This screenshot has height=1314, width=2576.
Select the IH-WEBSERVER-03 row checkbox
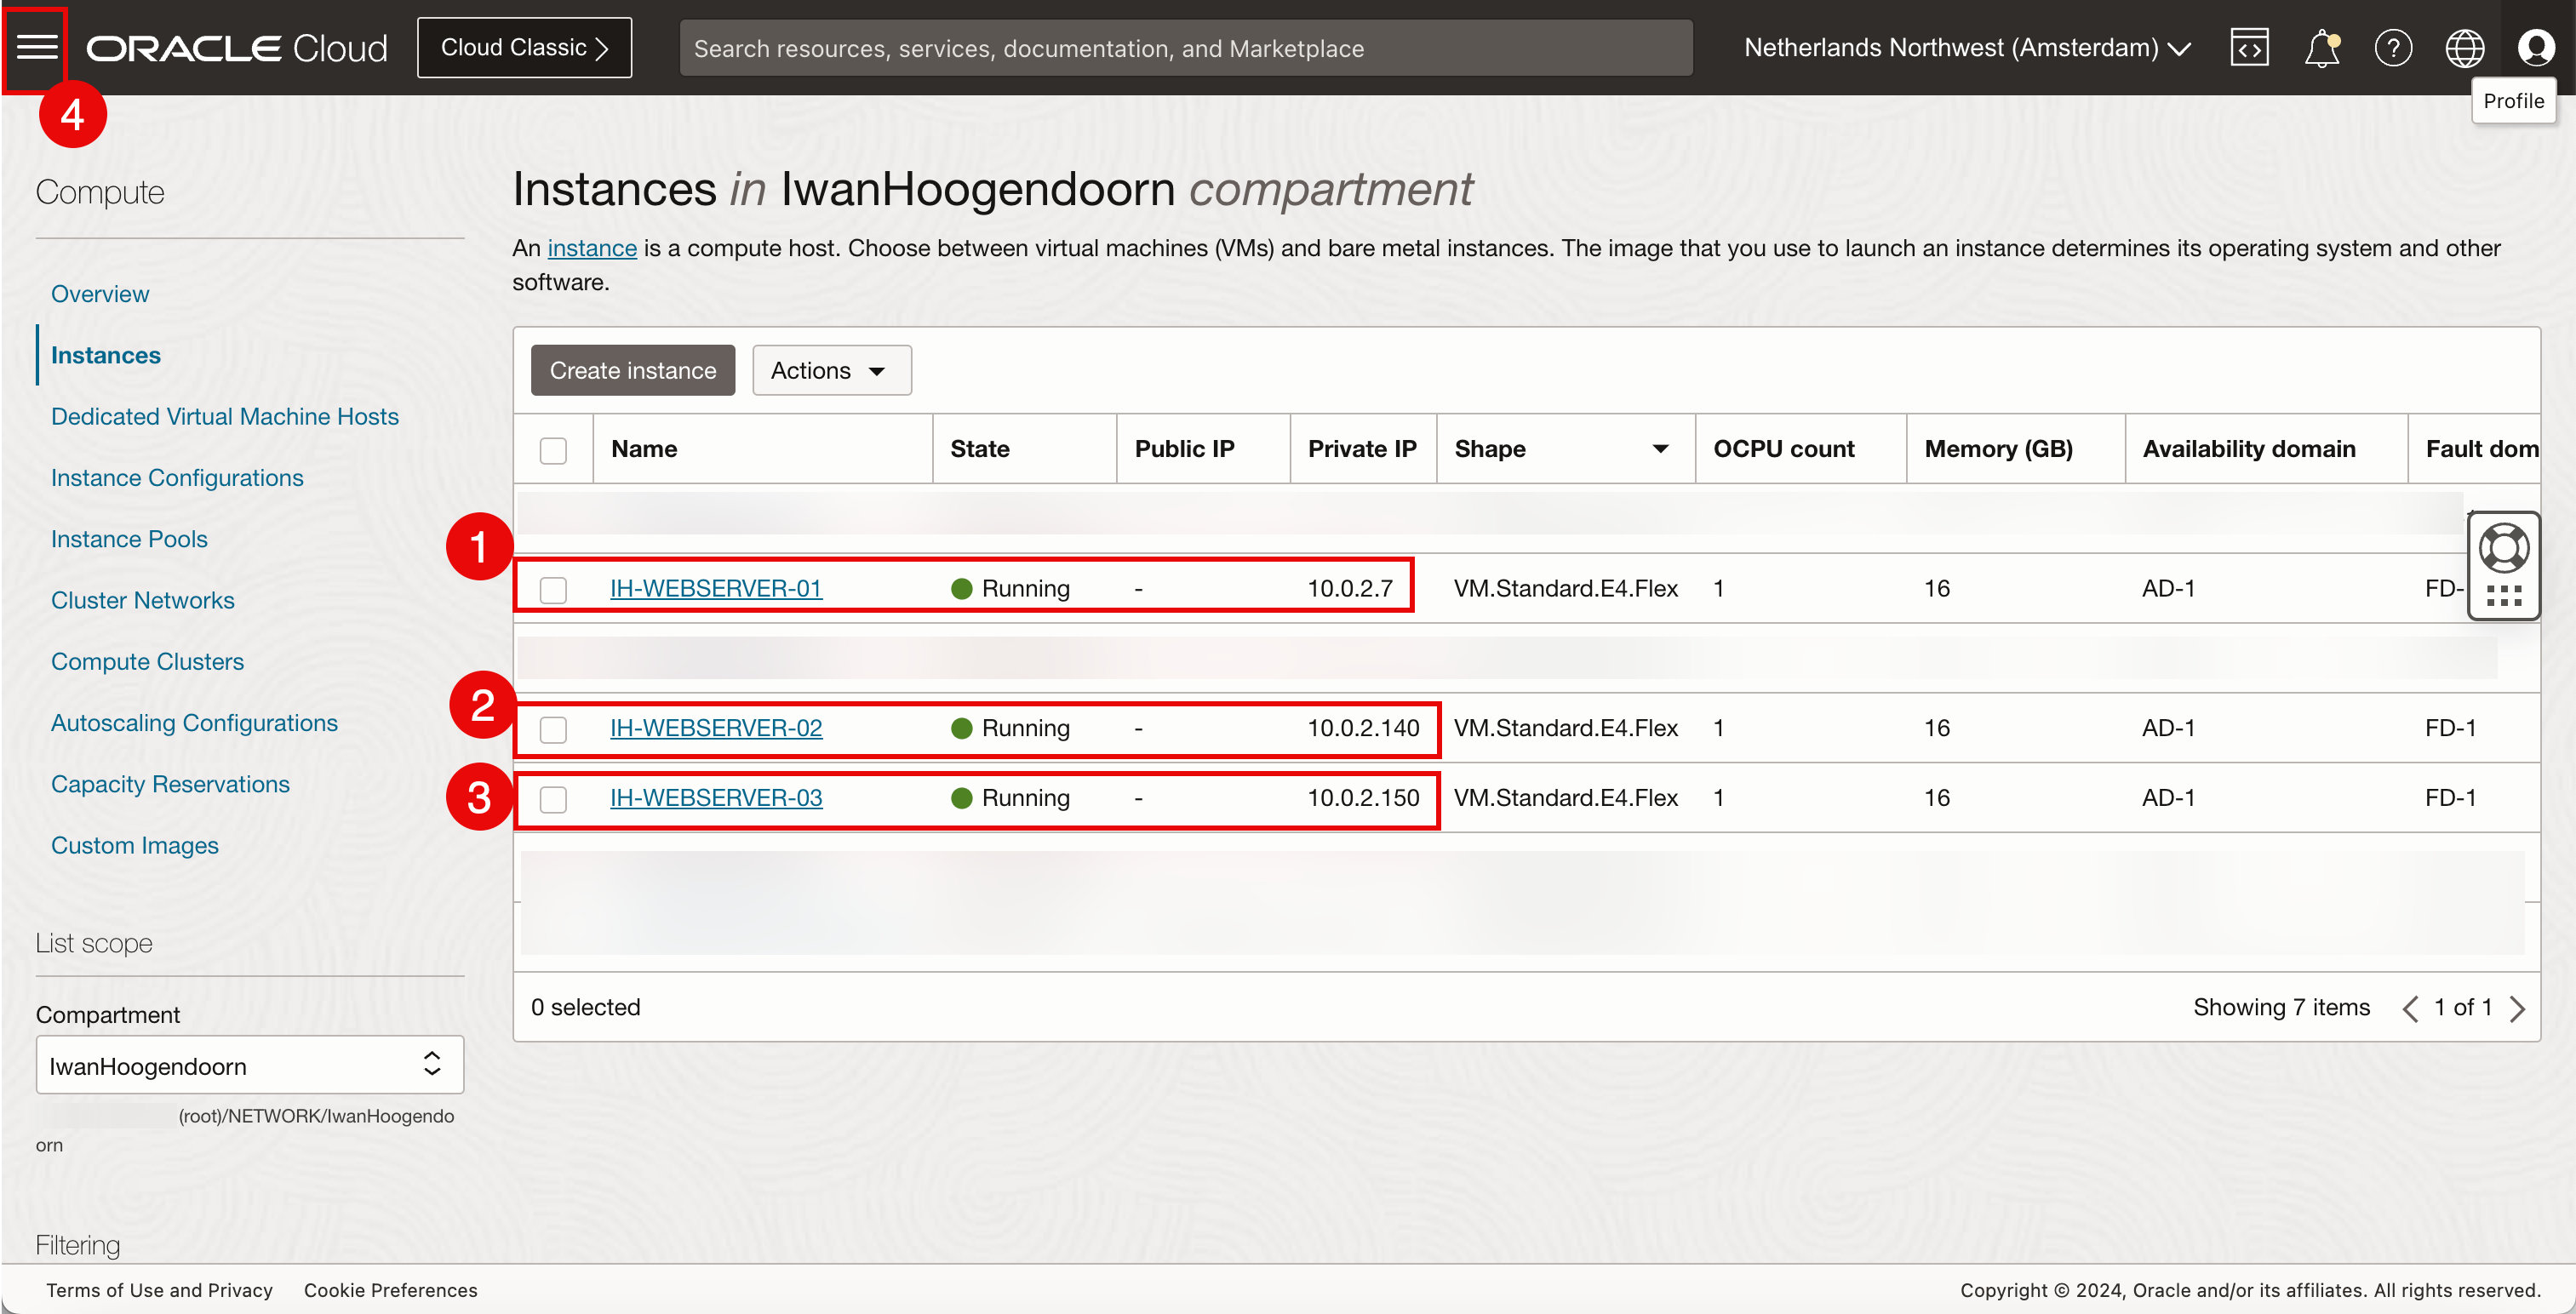[x=553, y=799]
